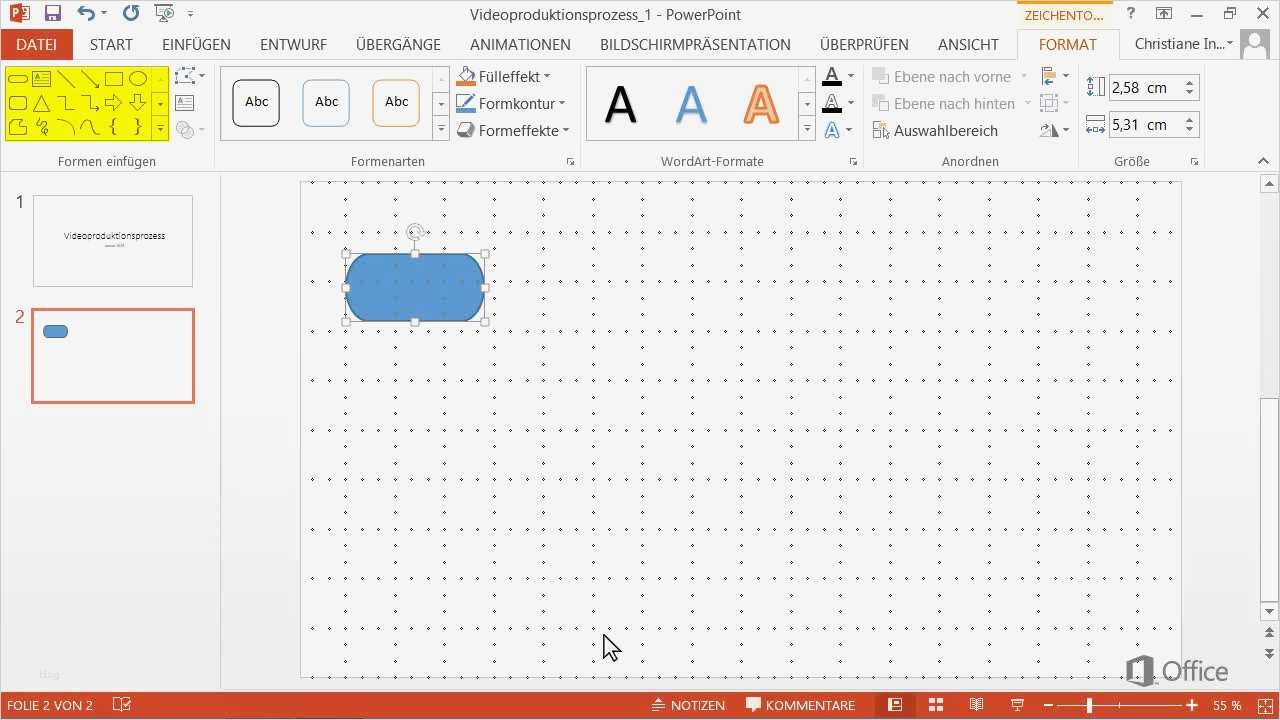Insert a text box via ribbon icon
Screen dimensions: 1280x720
pos(184,102)
